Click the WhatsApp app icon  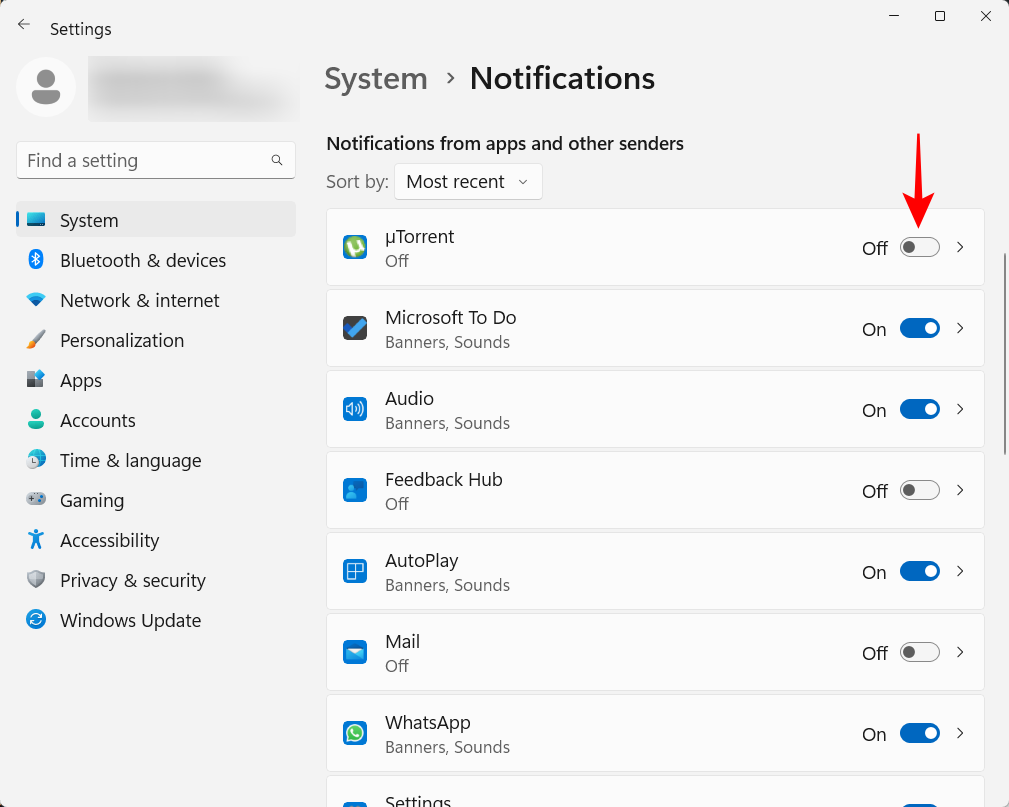tap(355, 733)
